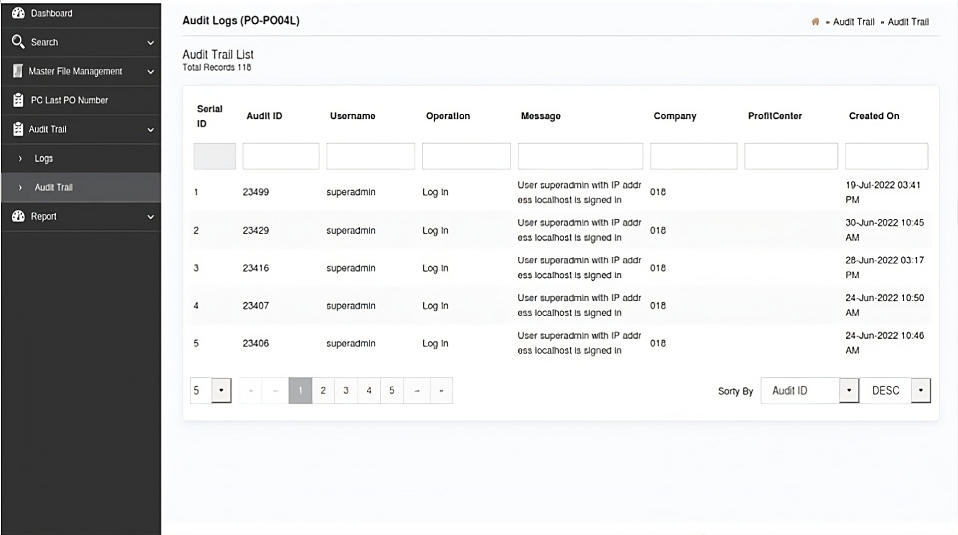Expand the Report menu chevron
This screenshot has width=958, height=535.
pos(150,217)
